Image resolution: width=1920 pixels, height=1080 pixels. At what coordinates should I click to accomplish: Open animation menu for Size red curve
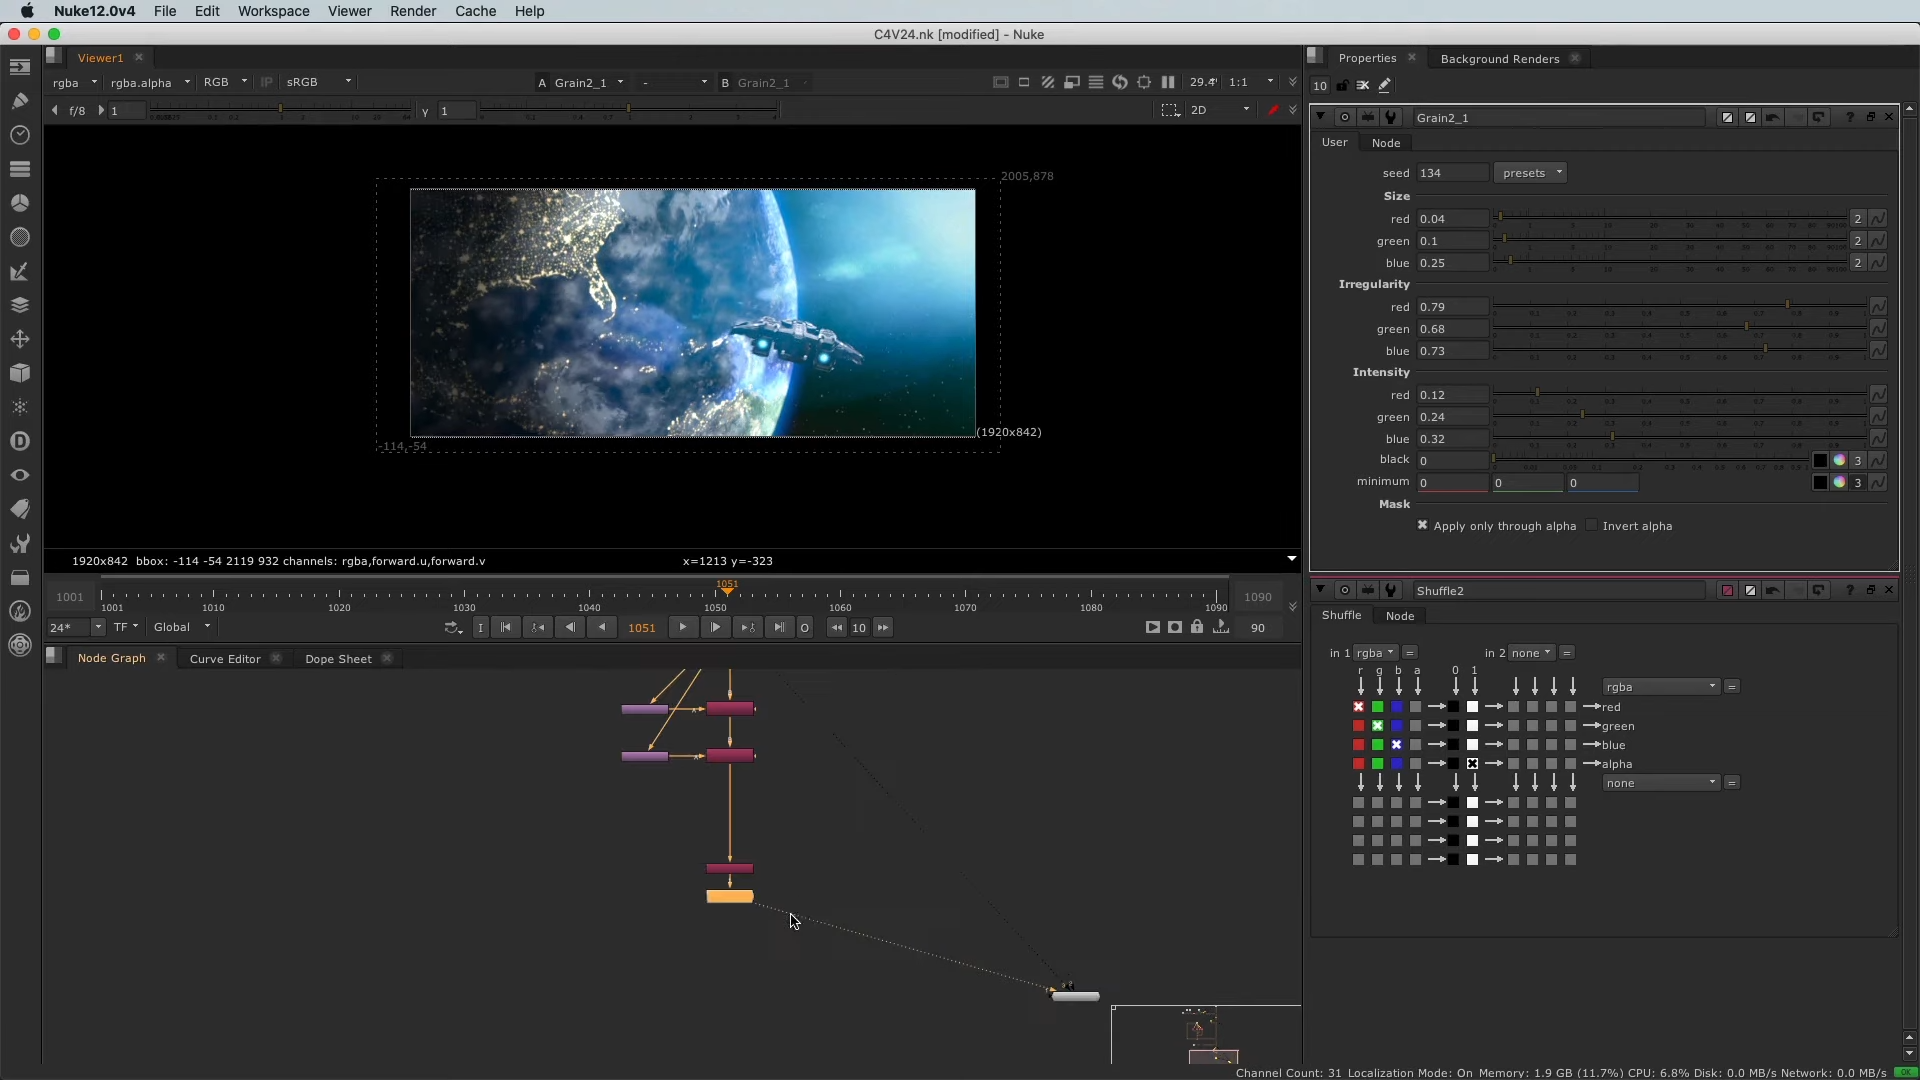click(x=1877, y=219)
